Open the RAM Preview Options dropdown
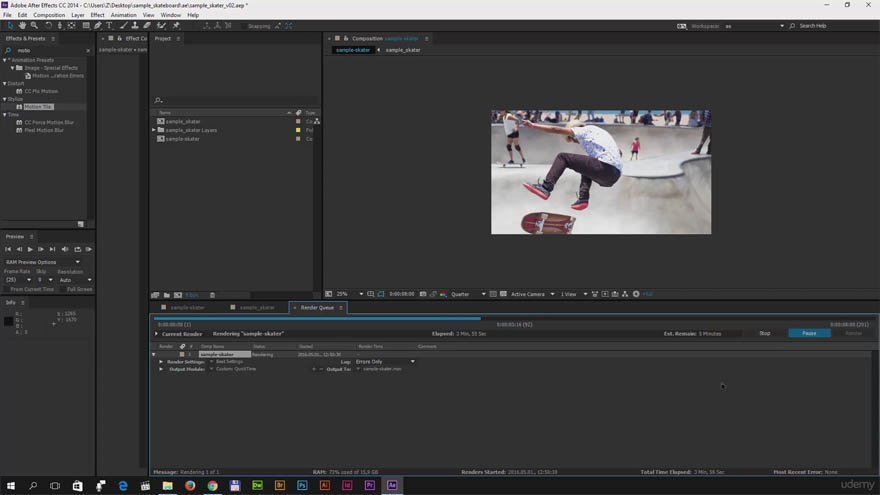The width and height of the screenshot is (880, 495). pos(43,262)
